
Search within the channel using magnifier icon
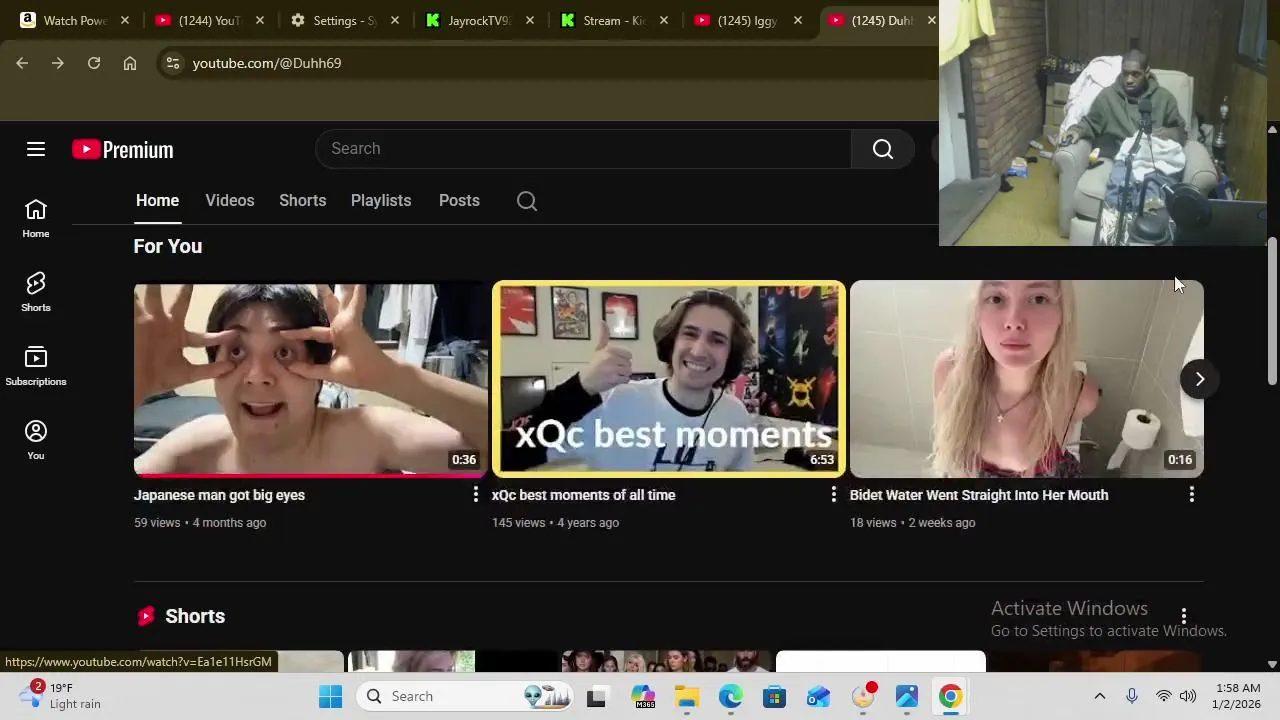[527, 201]
